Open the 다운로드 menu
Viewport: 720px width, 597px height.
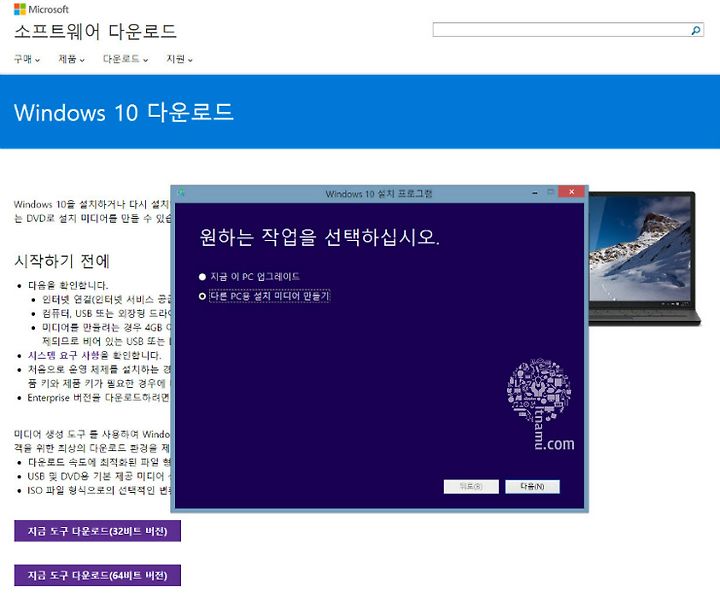(x=125, y=59)
